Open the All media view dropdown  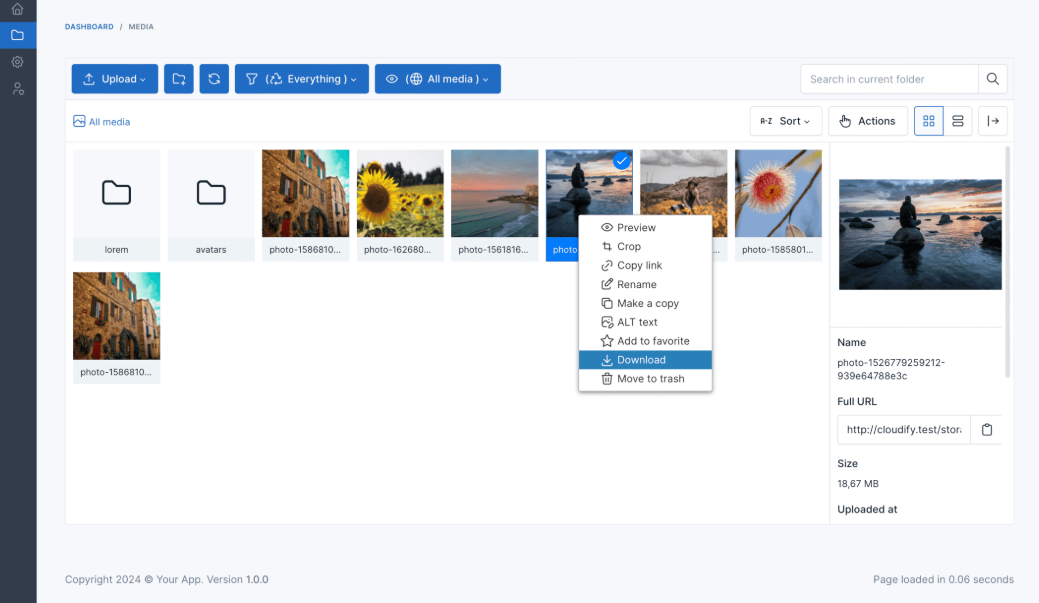point(437,79)
